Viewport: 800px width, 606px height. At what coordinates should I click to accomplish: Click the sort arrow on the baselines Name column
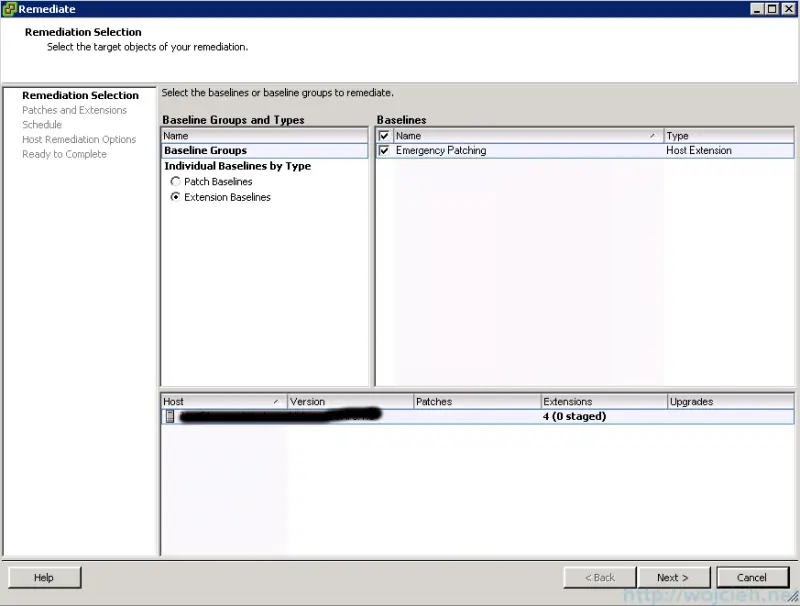[x=653, y=135]
